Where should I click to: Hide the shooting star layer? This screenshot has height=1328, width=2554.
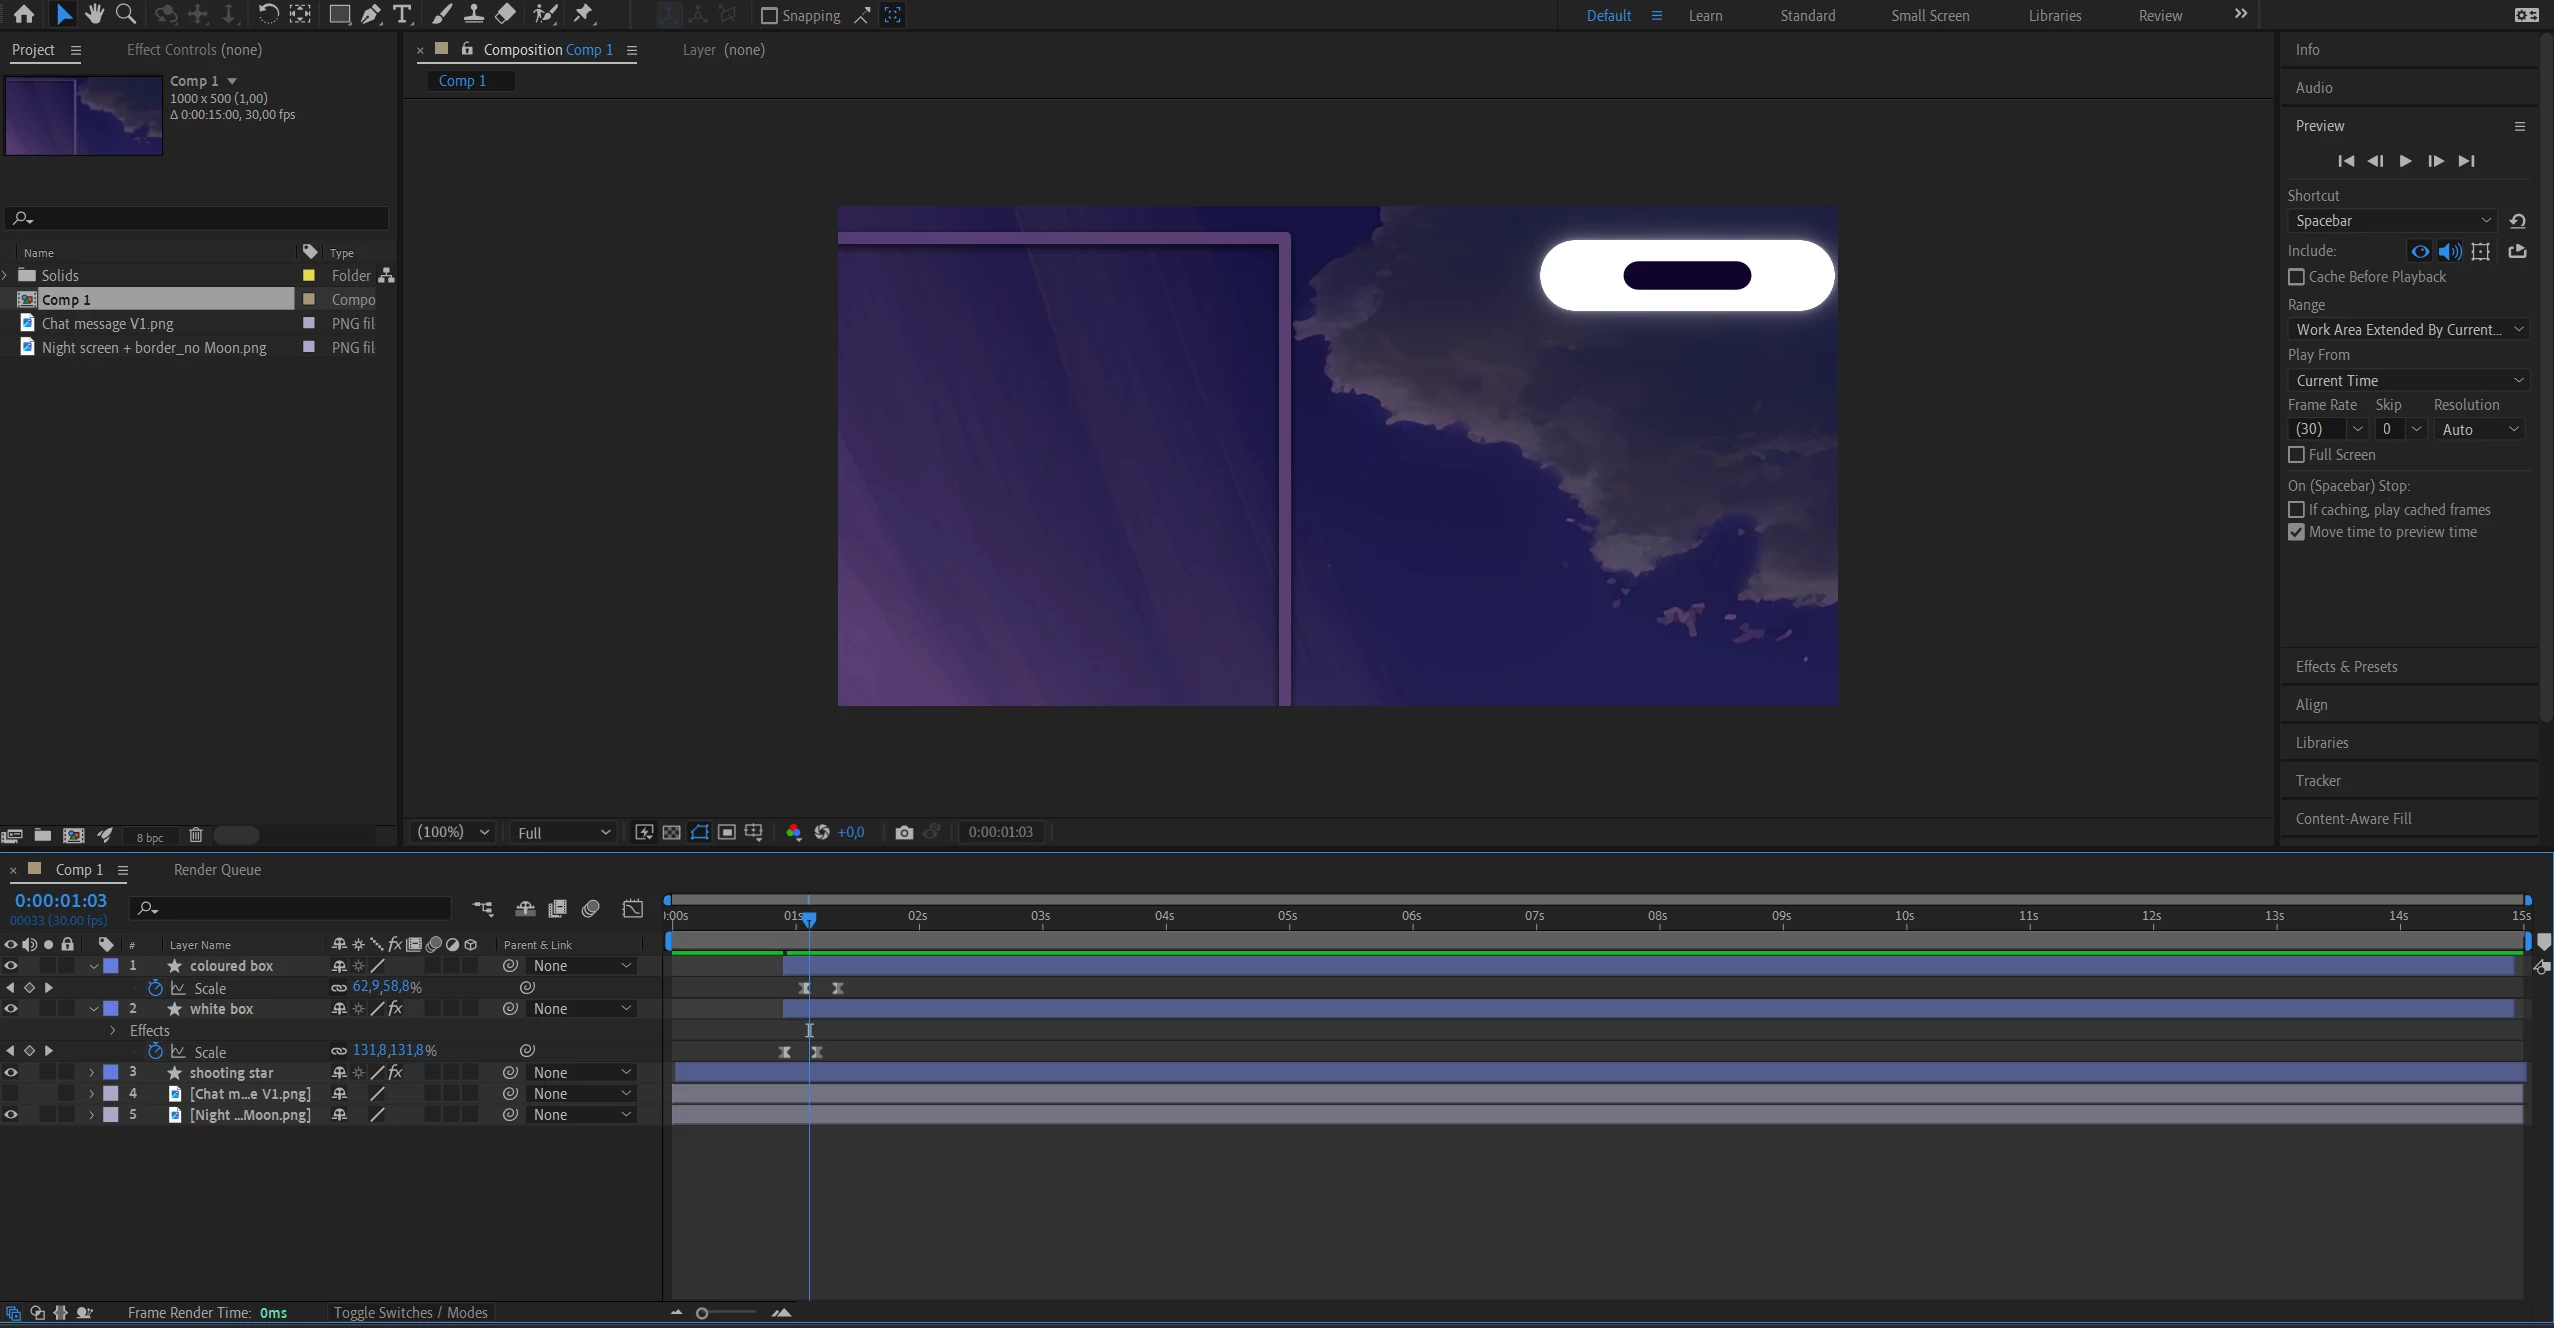11,1073
